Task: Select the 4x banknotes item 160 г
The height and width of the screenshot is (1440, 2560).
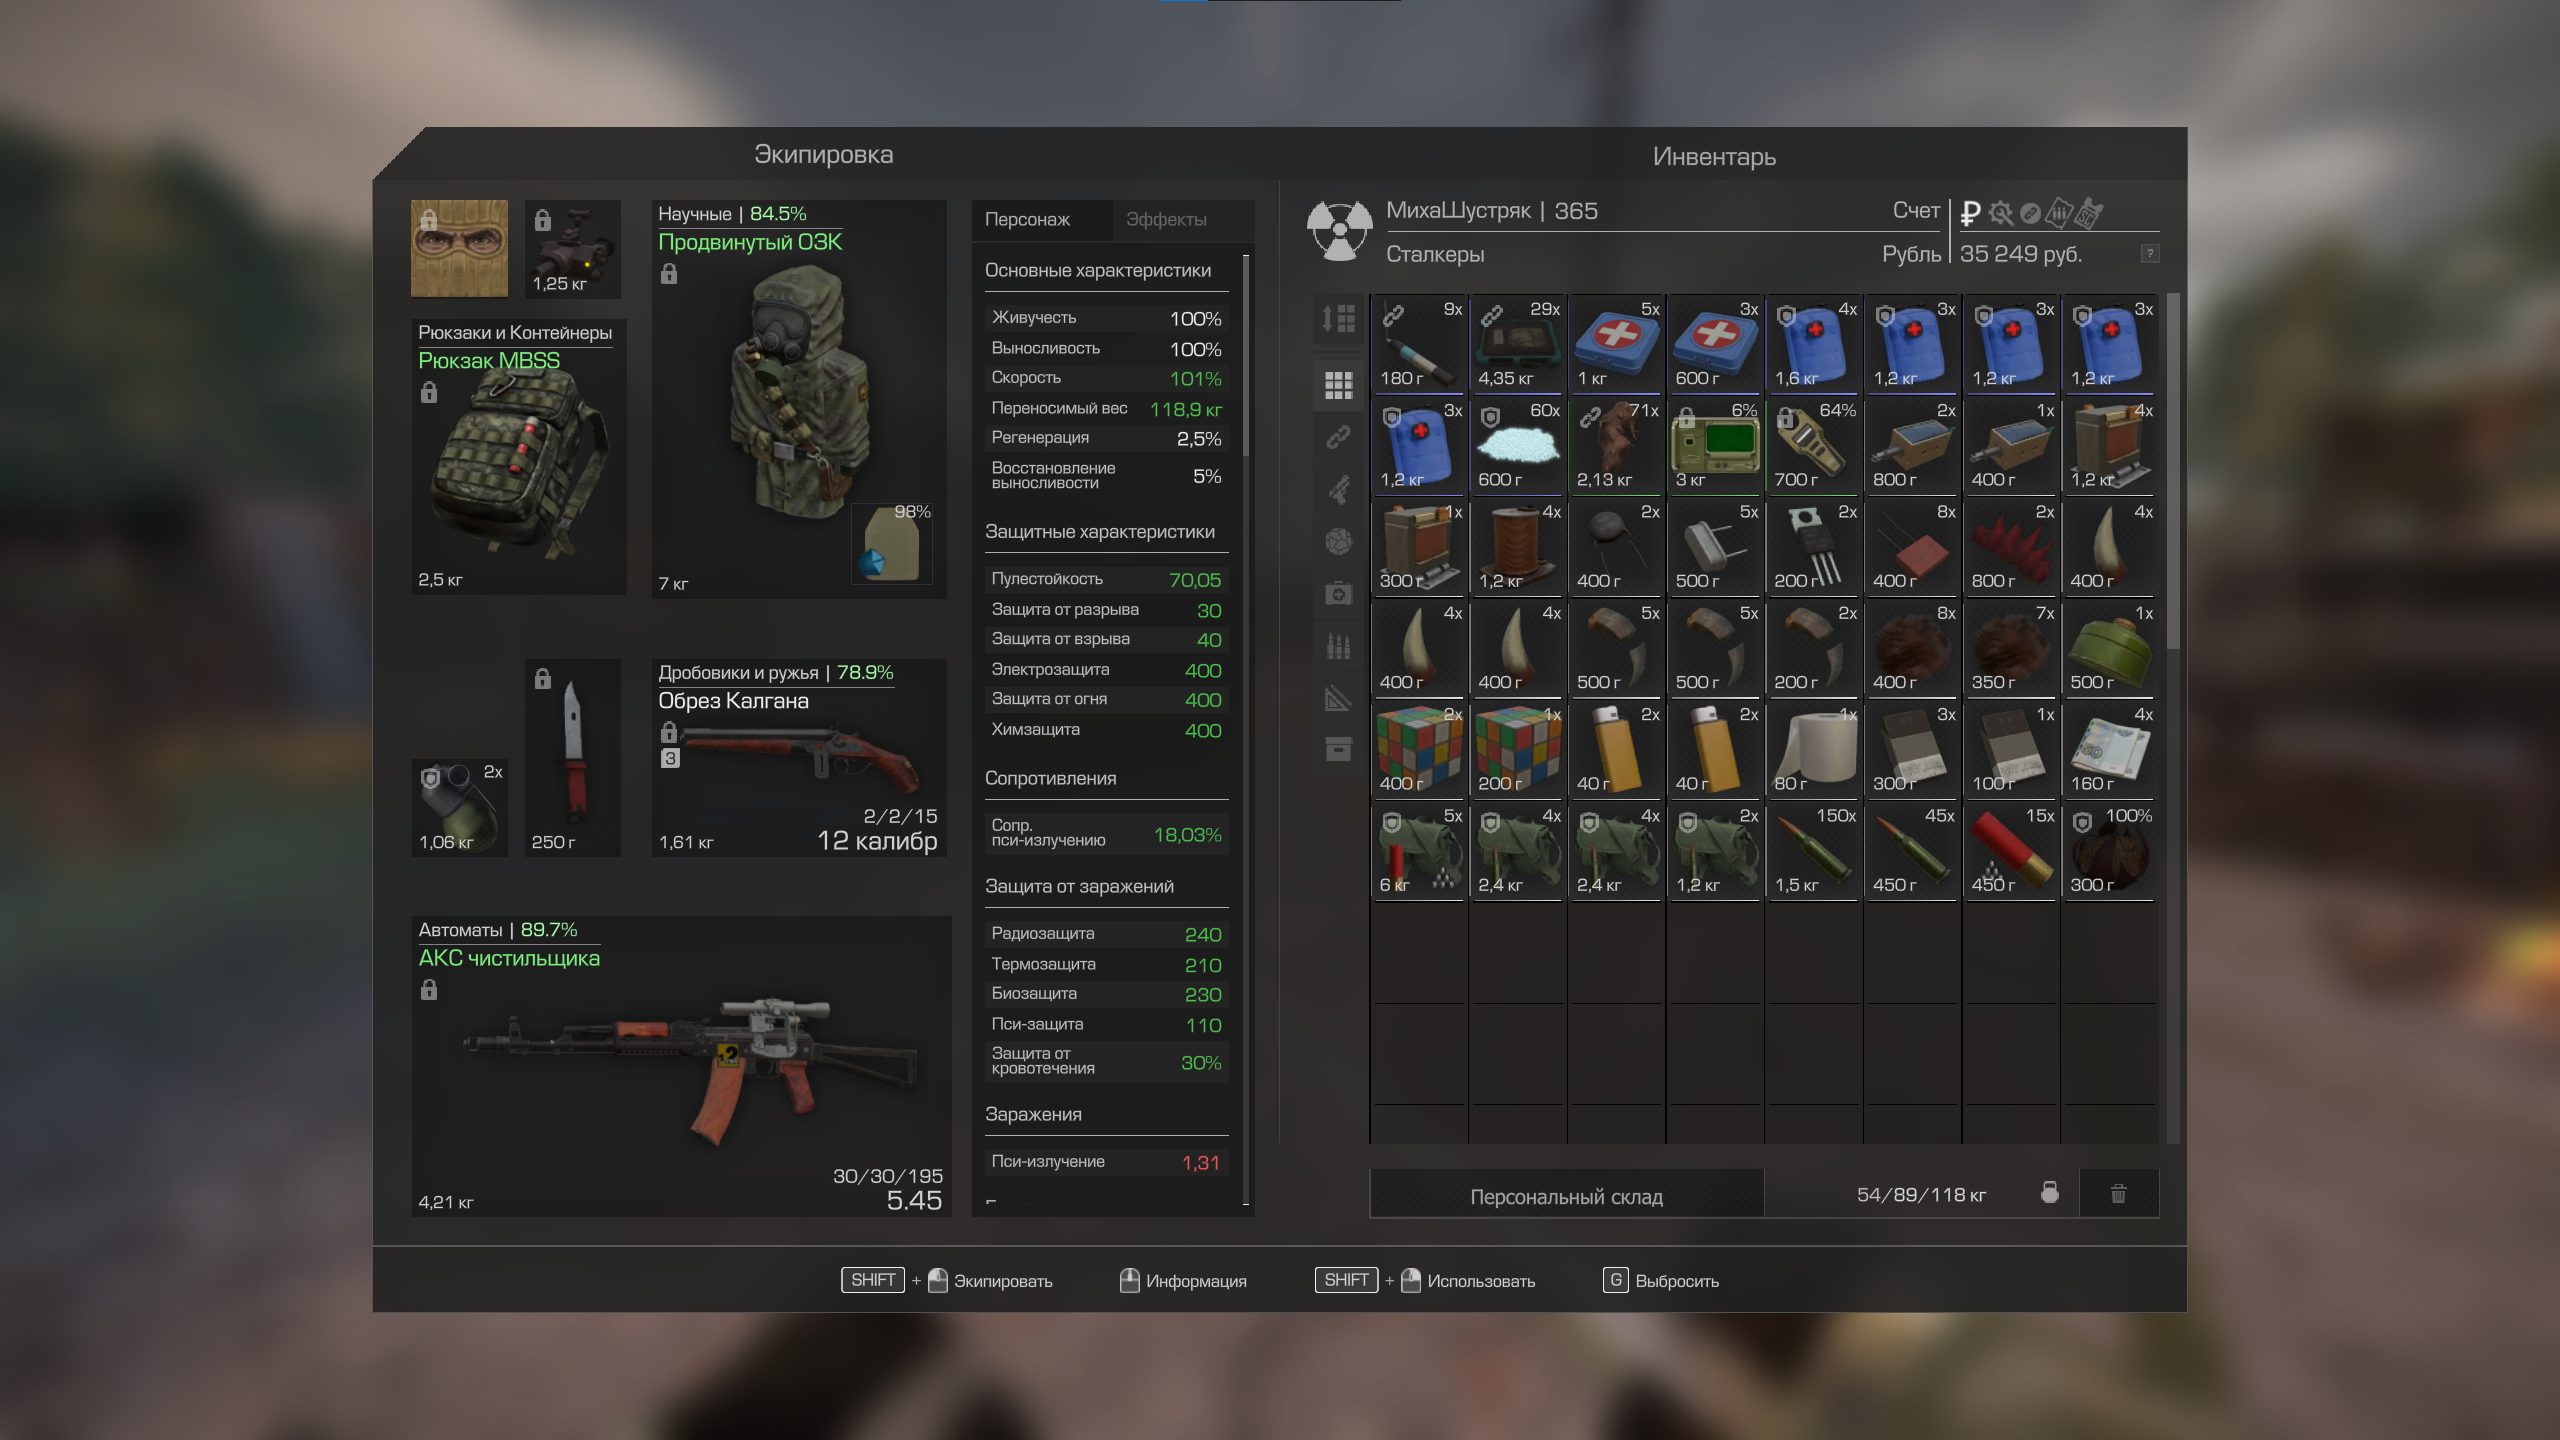Action: pyautogui.click(x=2110, y=749)
